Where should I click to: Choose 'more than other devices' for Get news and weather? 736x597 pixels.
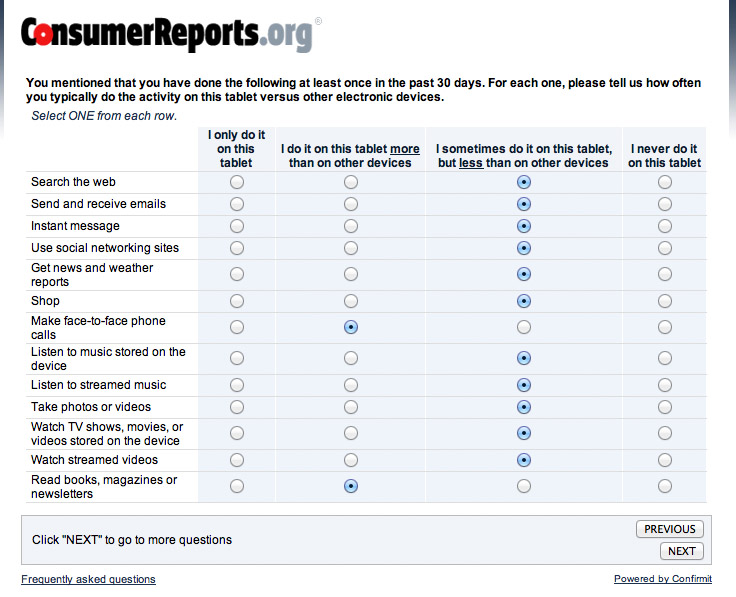pos(351,274)
